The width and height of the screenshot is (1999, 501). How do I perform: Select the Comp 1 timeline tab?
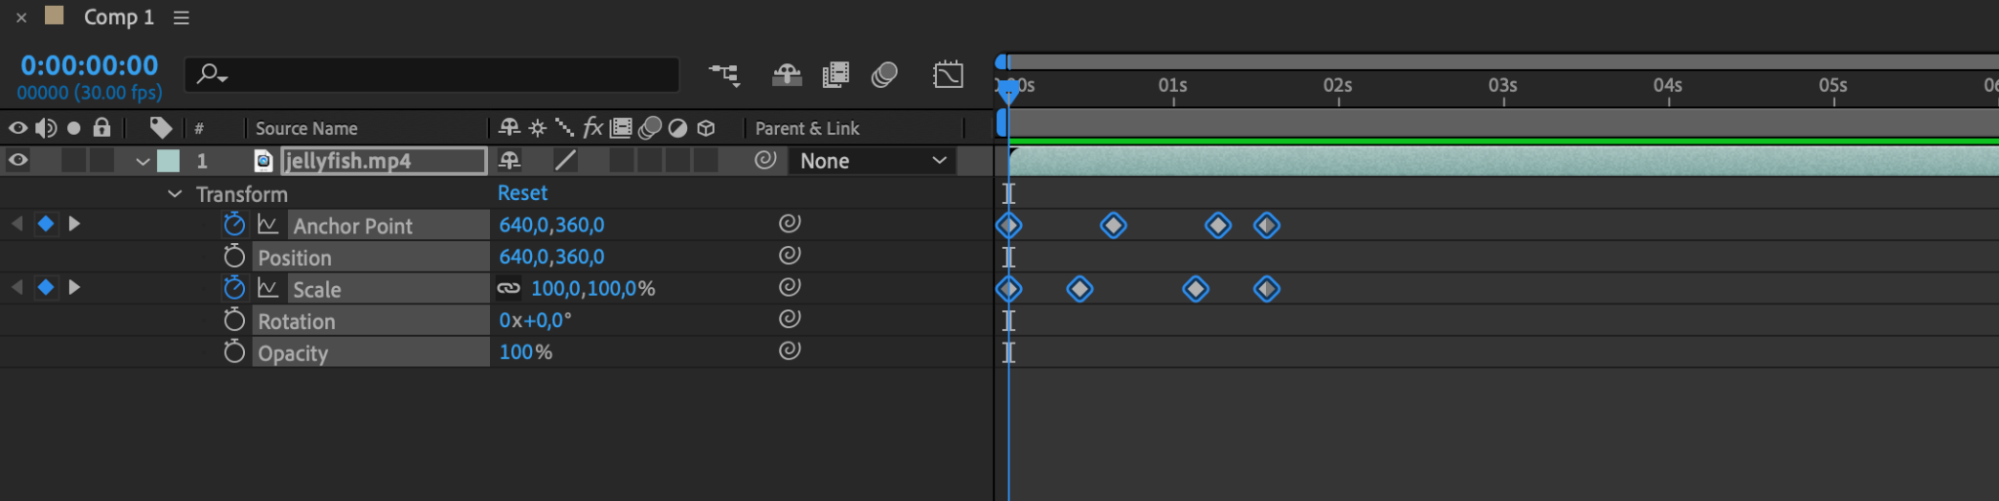click(118, 18)
